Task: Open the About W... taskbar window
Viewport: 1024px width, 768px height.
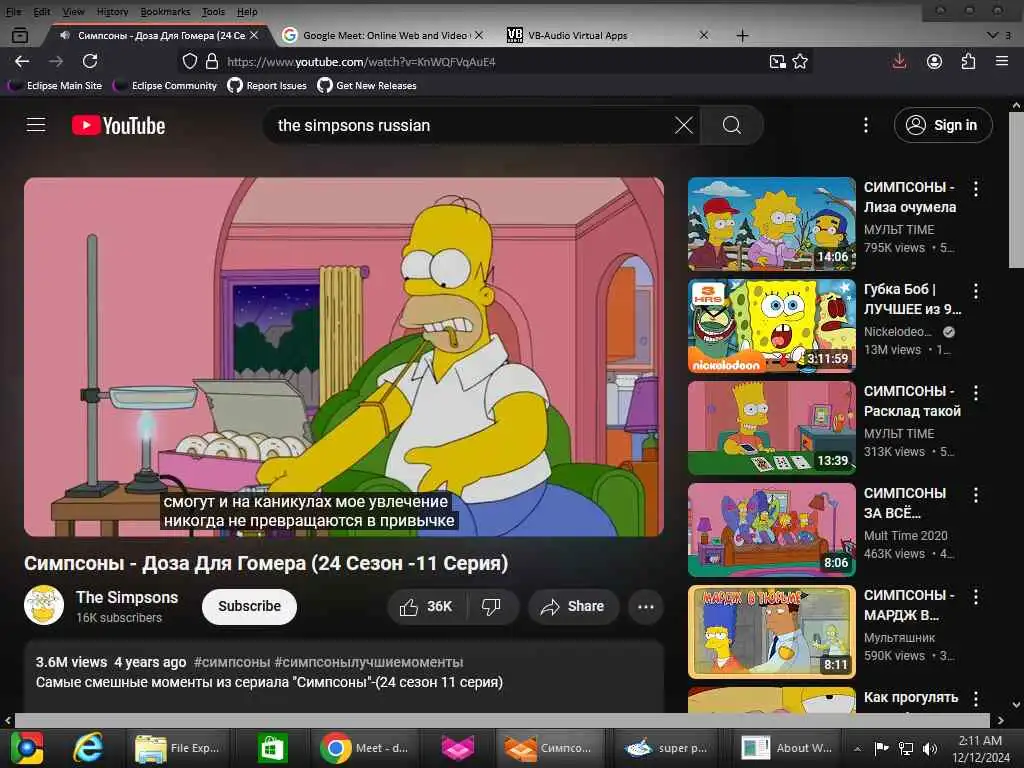Action: click(x=787, y=748)
